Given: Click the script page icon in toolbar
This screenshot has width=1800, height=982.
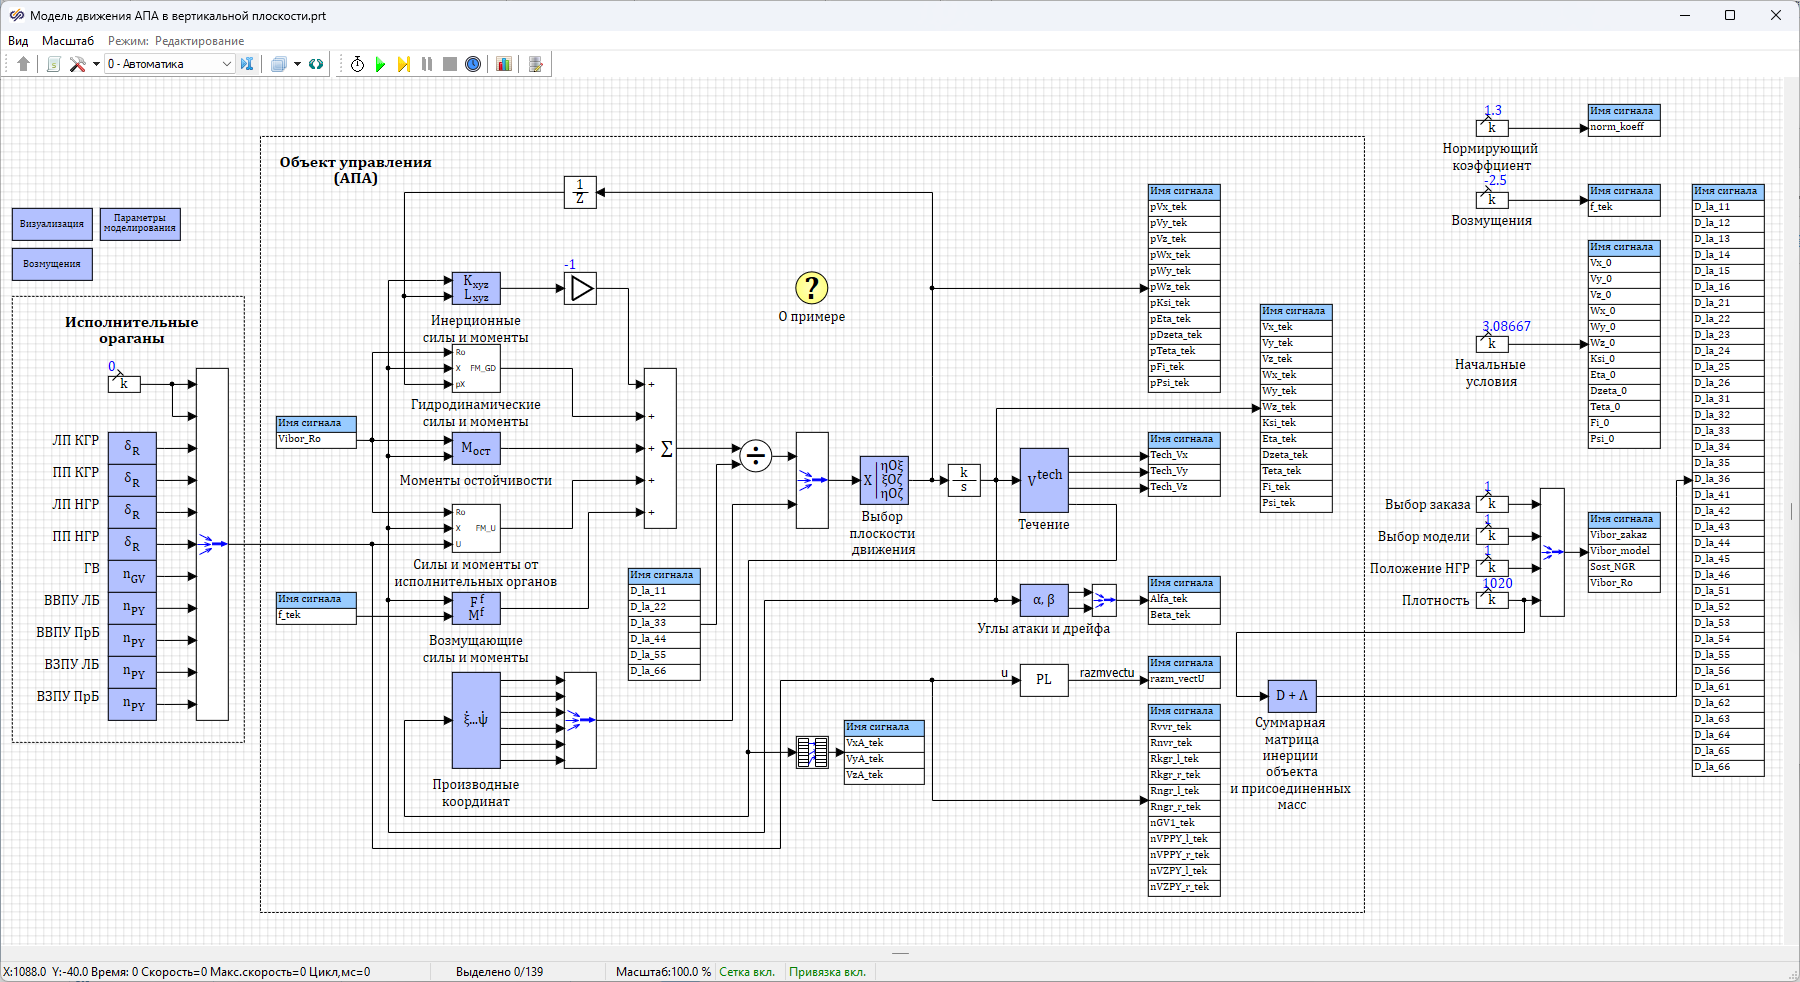Looking at the screenshot, I should tap(54, 64).
